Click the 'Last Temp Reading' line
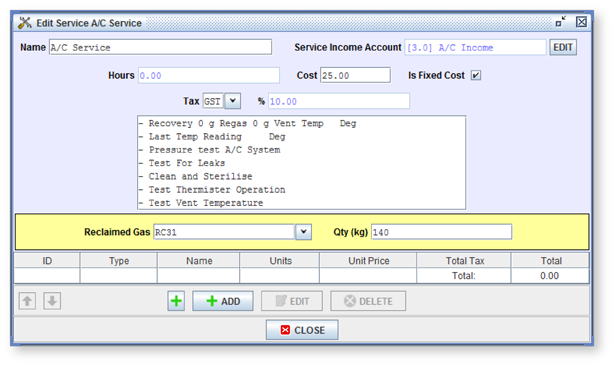 (x=213, y=137)
